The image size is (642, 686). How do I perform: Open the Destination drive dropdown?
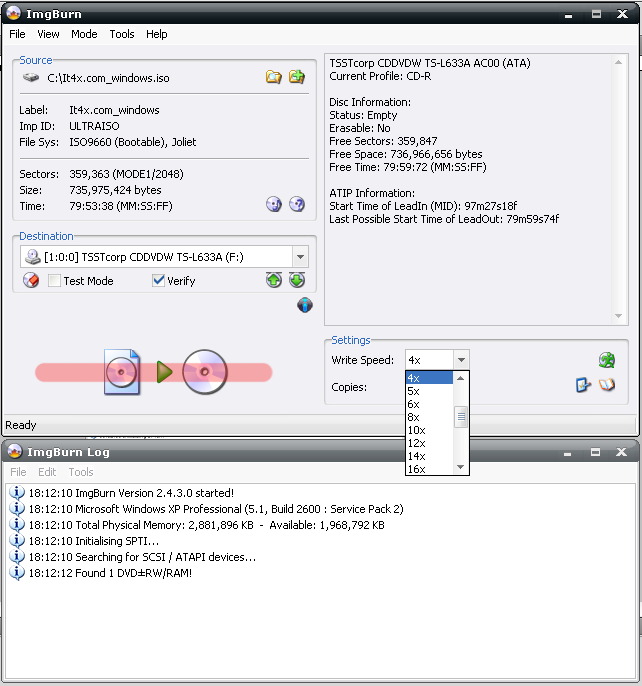tap(300, 257)
